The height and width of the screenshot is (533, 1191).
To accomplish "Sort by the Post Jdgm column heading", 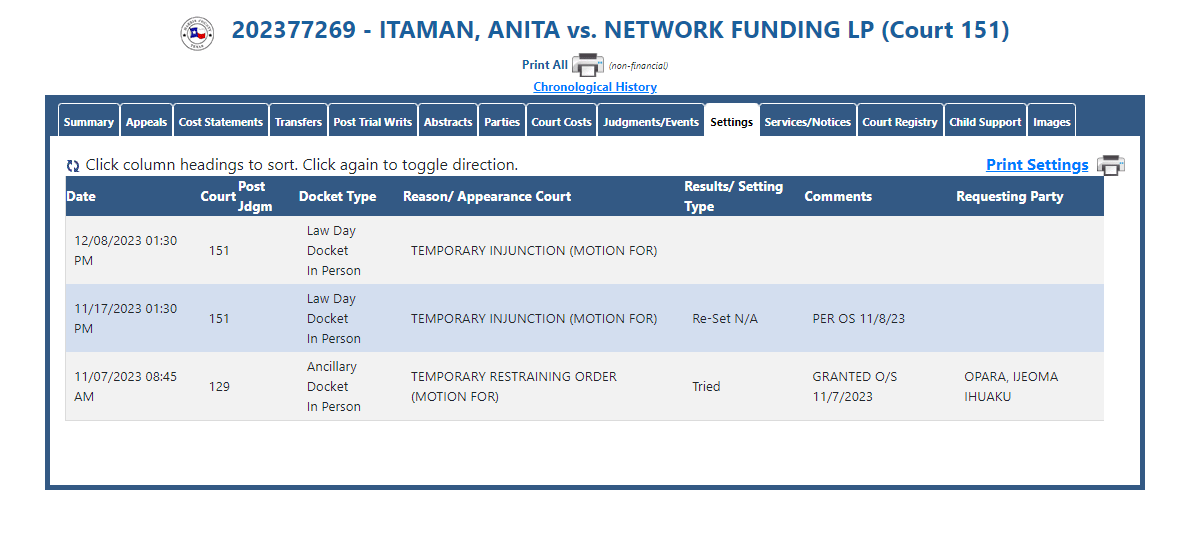I will (x=255, y=196).
